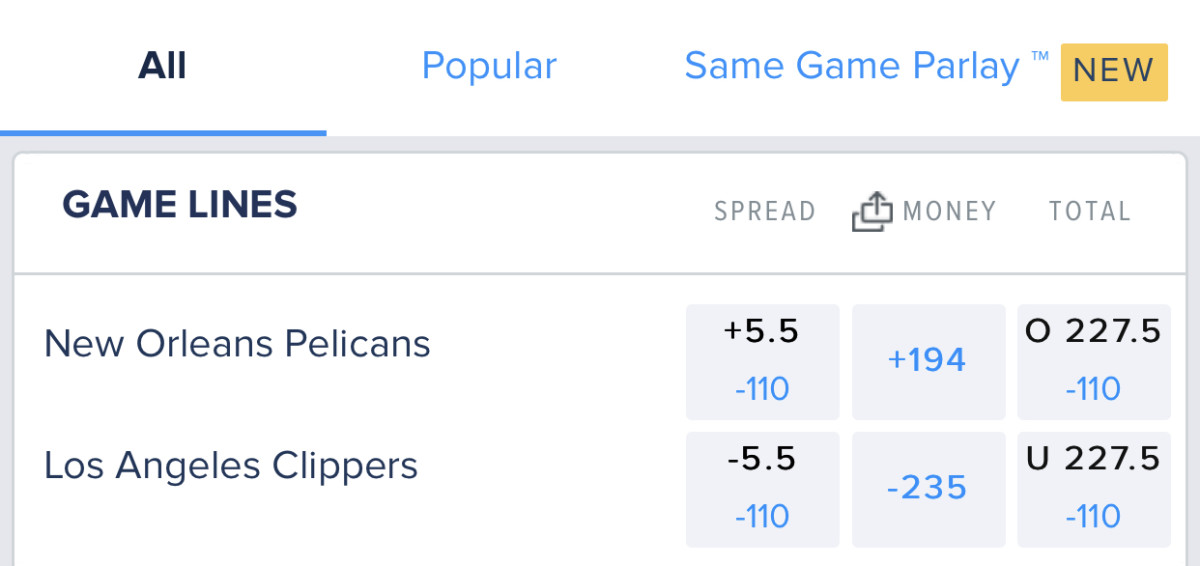1200x566 pixels.
Task: Select the Same Game Parlay tab
Action: tap(852, 66)
